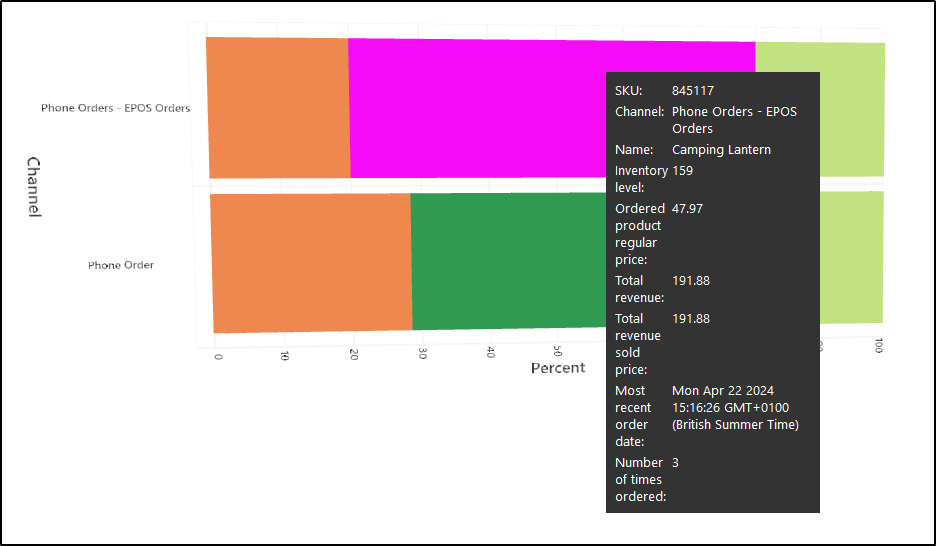Screen dimensions: 936x546
Task: Click the 'Phone Orders - EPOS Orders' axis label
Action: (115, 108)
